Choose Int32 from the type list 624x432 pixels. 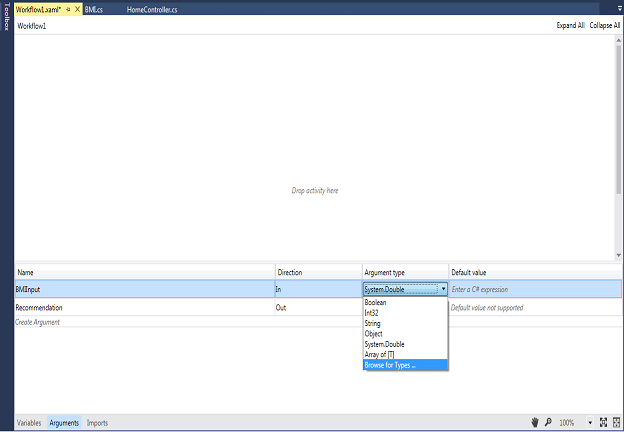[x=405, y=313]
